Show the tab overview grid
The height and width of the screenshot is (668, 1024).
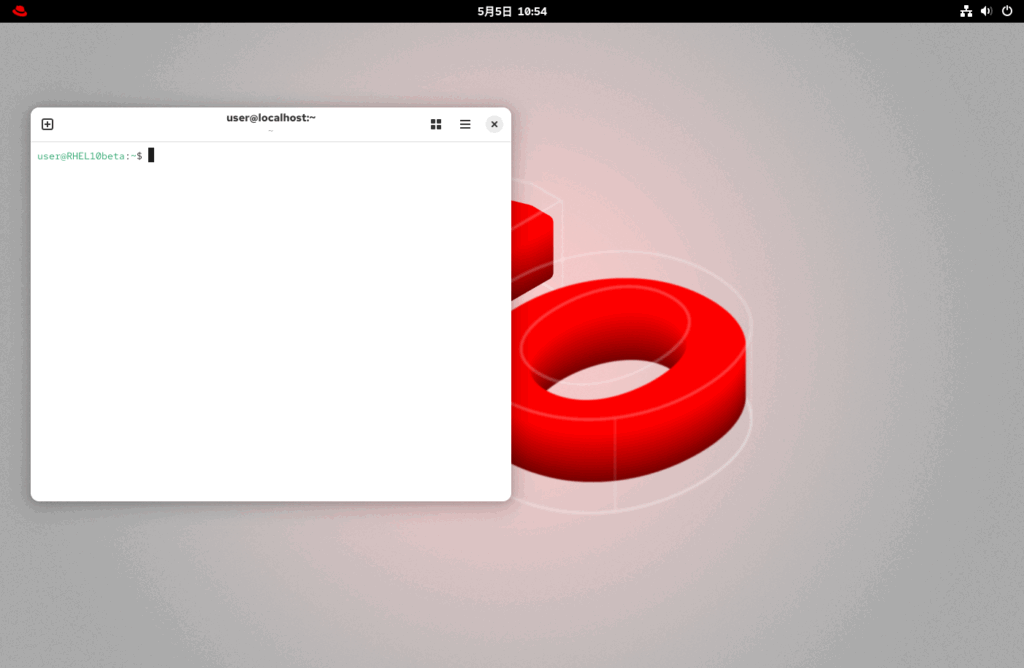click(436, 124)
